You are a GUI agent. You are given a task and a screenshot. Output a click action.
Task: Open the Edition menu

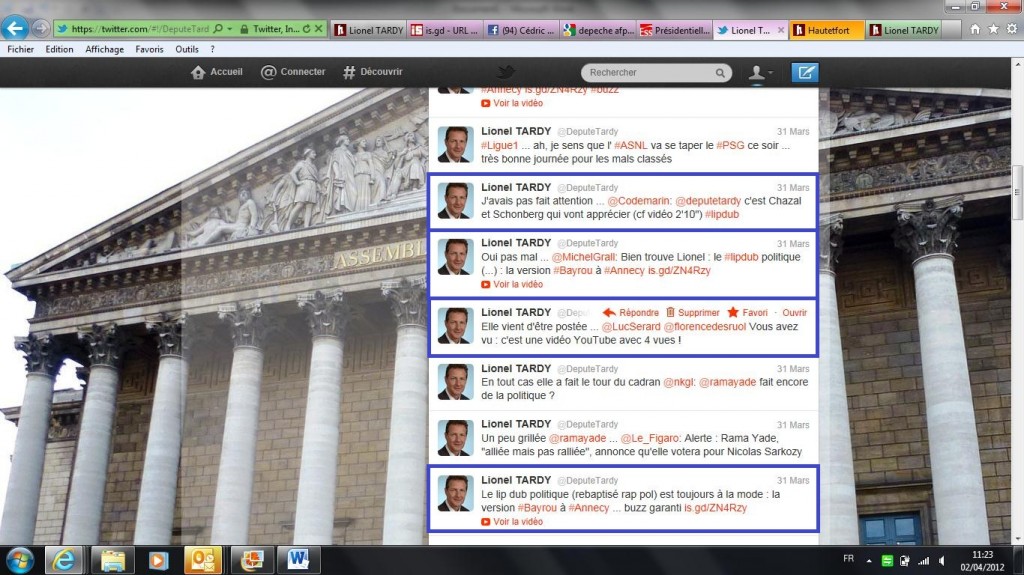point(59,49)
